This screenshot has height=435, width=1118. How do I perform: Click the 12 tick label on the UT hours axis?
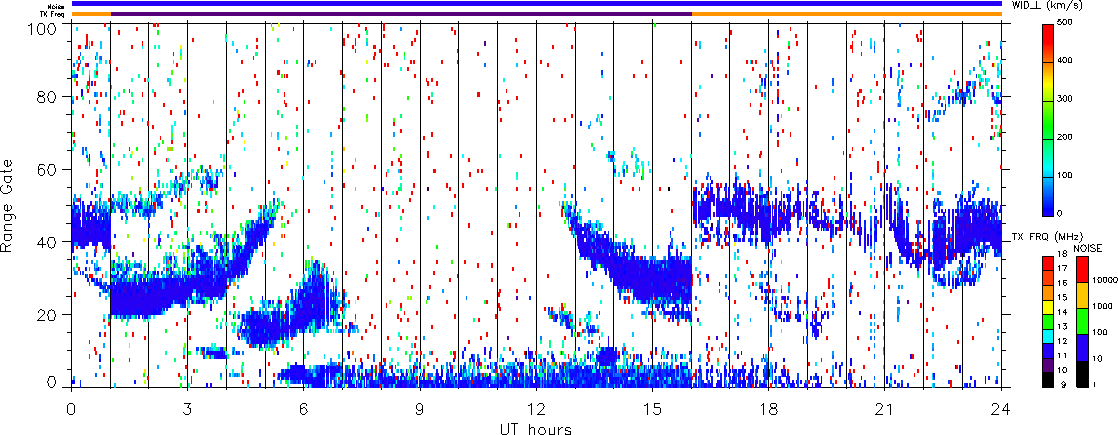[536, 409]
